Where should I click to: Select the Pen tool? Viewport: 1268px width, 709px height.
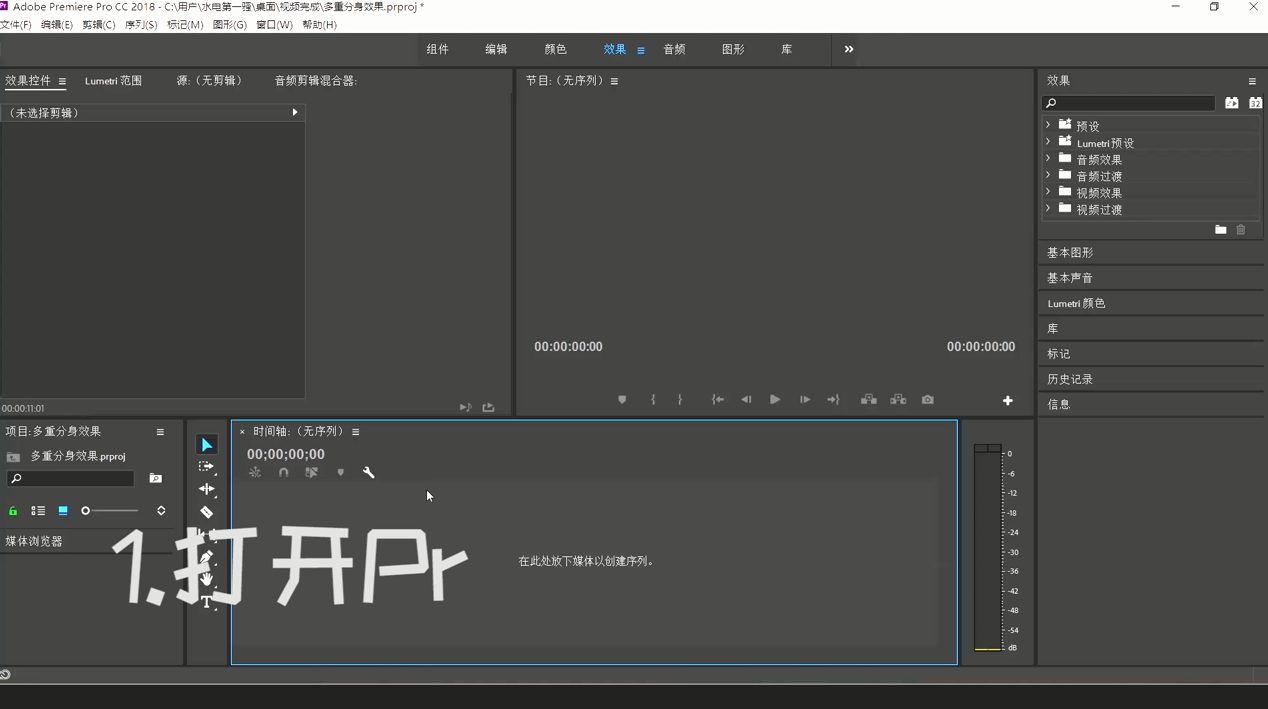[206, 557]
